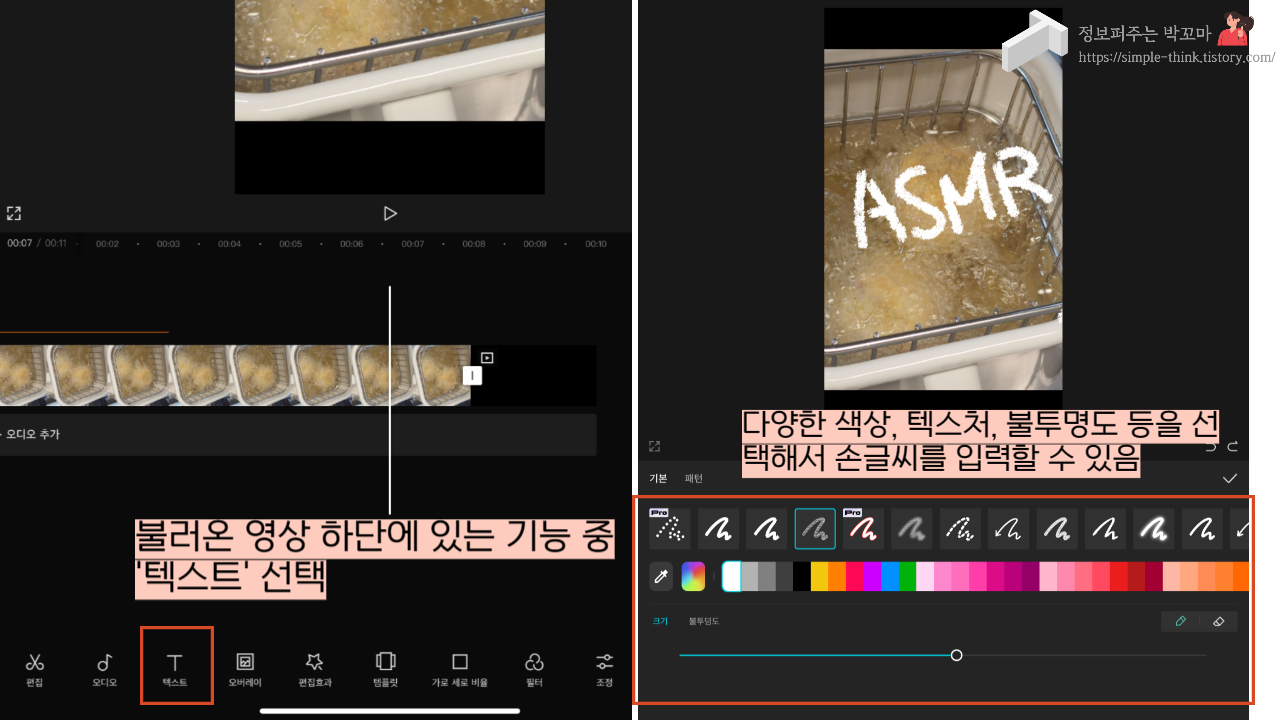Click the 오디오 추가 audio track
The image size is (1280, 720).
[x=298, y=435]
